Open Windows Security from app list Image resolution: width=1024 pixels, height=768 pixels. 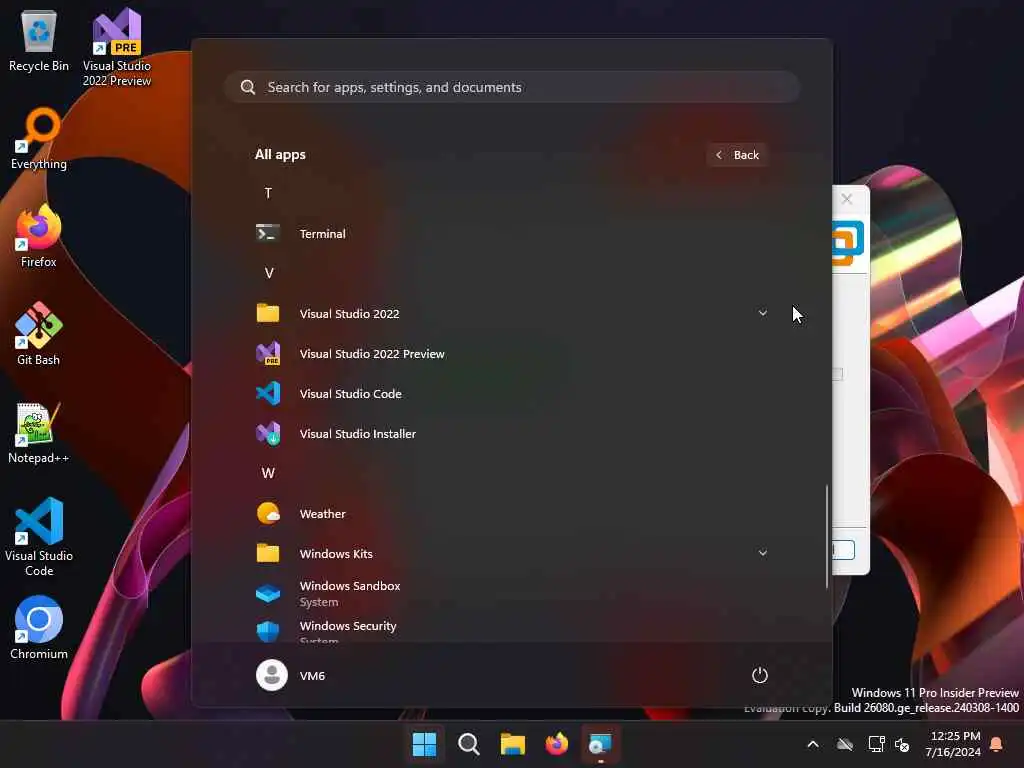coord(511,628)
